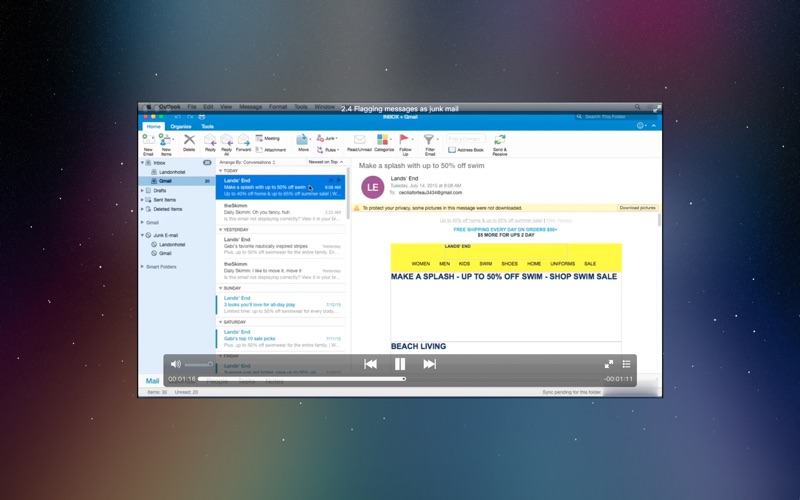
Task: Click the Delete X icon
Action: [189, 140]
